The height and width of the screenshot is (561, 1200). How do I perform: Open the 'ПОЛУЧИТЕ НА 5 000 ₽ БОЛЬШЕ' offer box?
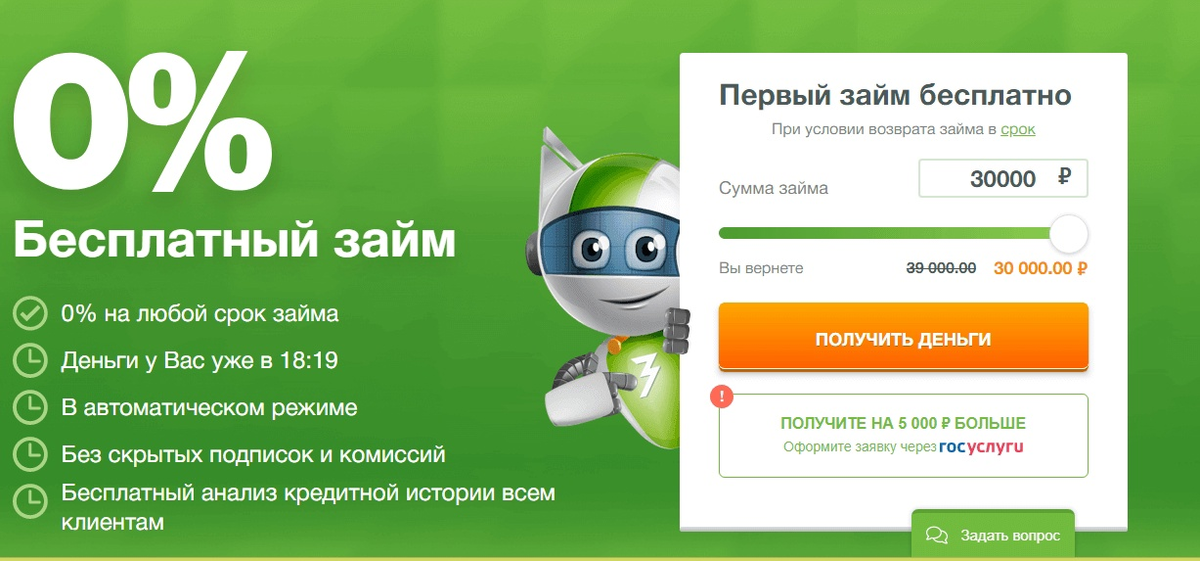pyautogui.click(x=903, y=435)
